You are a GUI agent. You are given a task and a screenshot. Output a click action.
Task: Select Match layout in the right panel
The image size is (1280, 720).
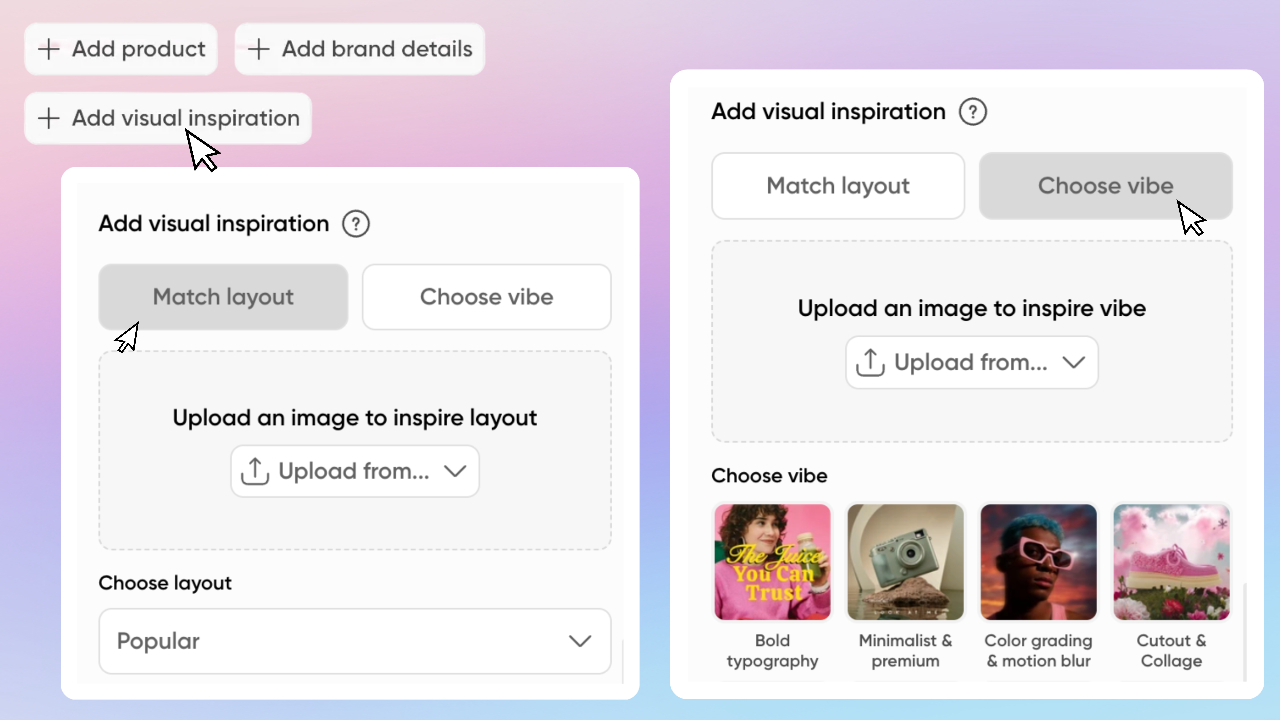point(838,186)
